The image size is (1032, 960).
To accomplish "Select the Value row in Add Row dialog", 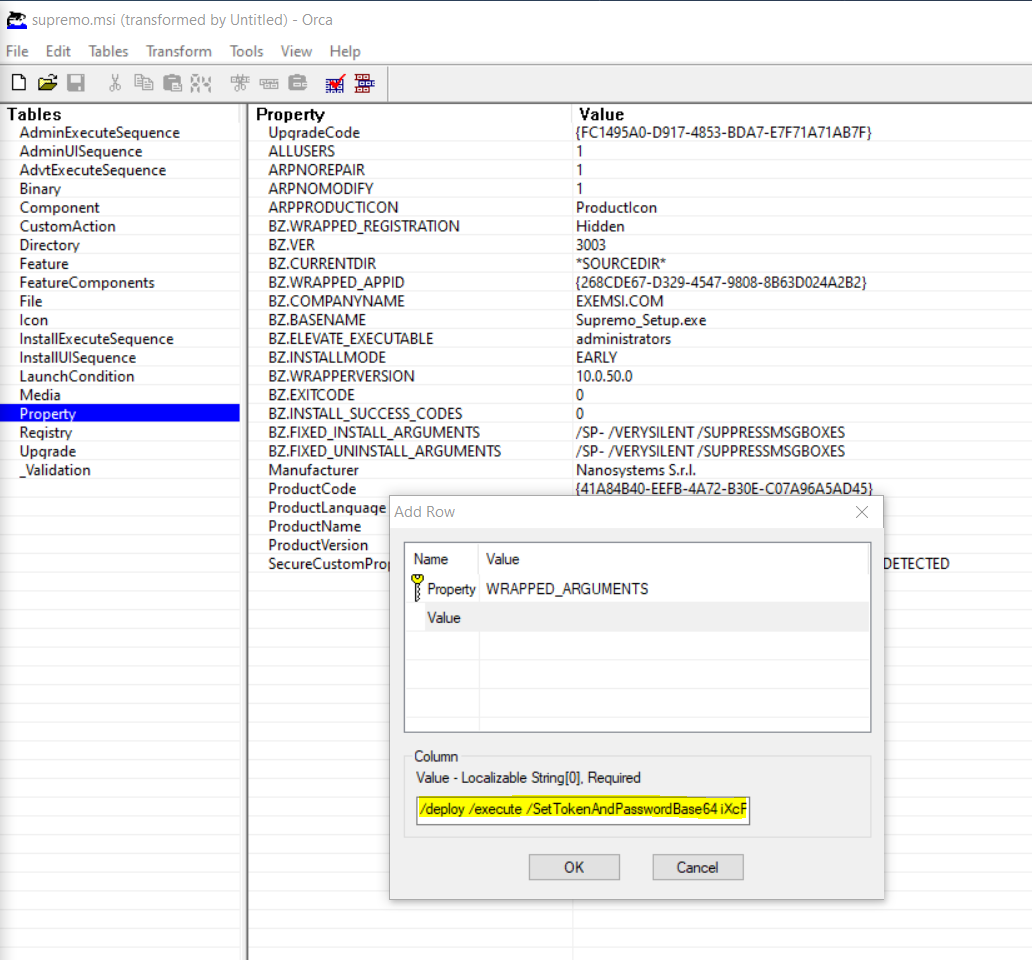I will 637,617.
